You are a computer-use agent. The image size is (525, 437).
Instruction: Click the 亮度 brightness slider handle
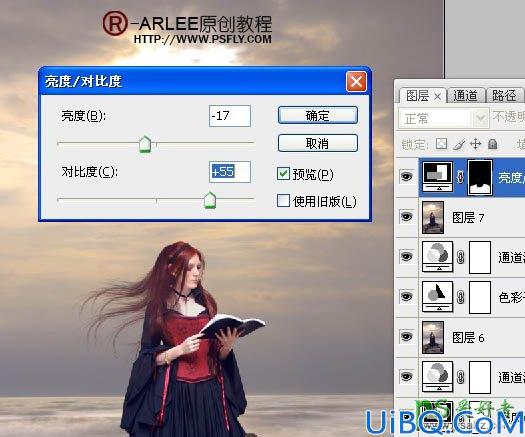[145, 145]
